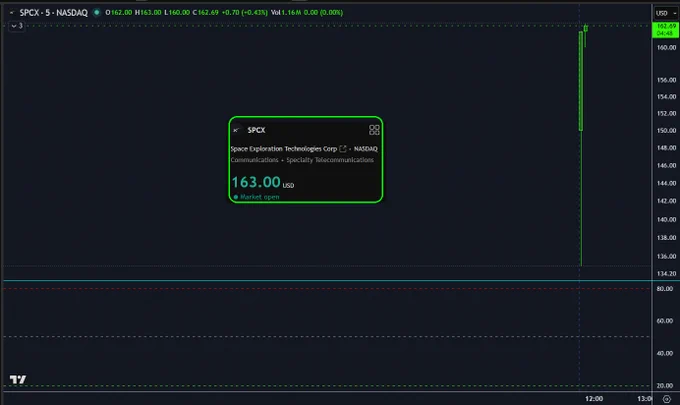Click the 144.00 price axis label

(666, 183)
